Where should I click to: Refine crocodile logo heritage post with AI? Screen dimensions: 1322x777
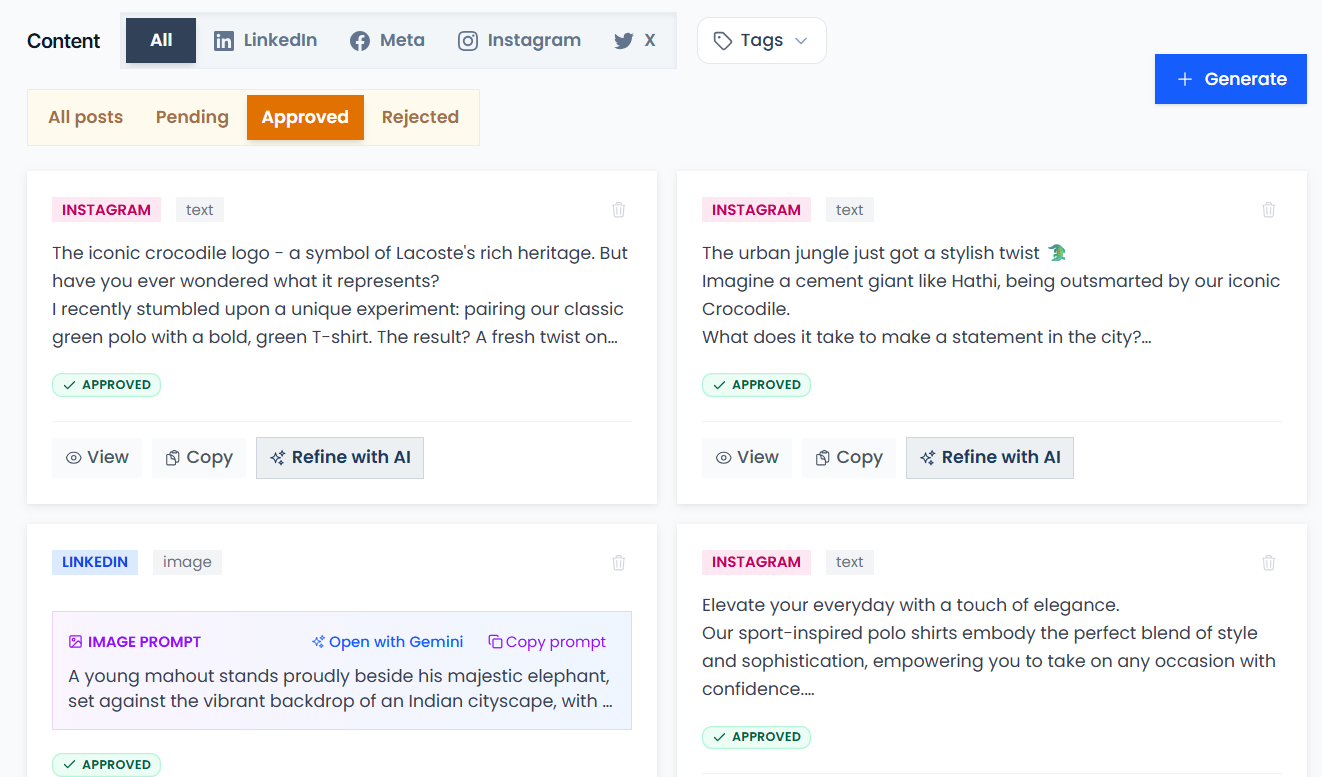340,458
